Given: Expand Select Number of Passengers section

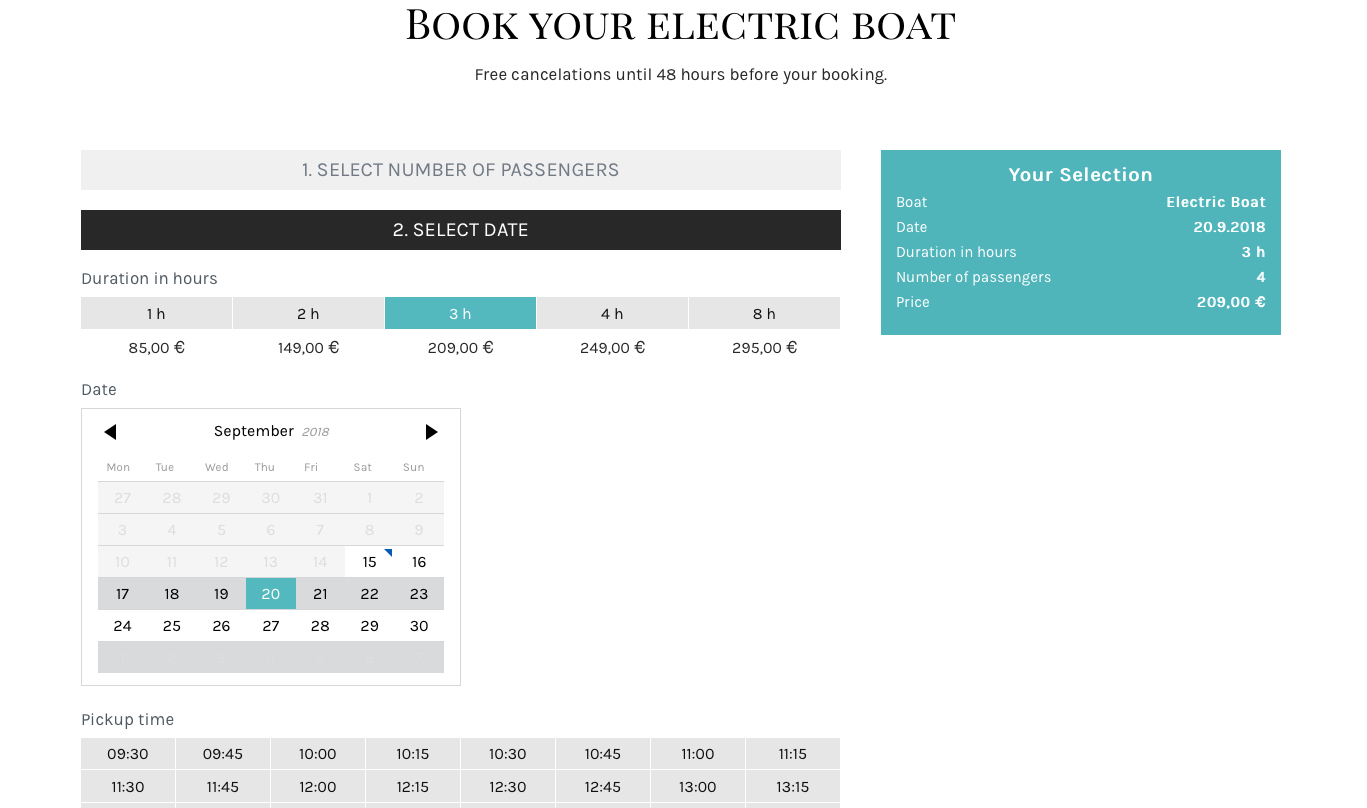Looking at the screenshot, I should 460,170.
